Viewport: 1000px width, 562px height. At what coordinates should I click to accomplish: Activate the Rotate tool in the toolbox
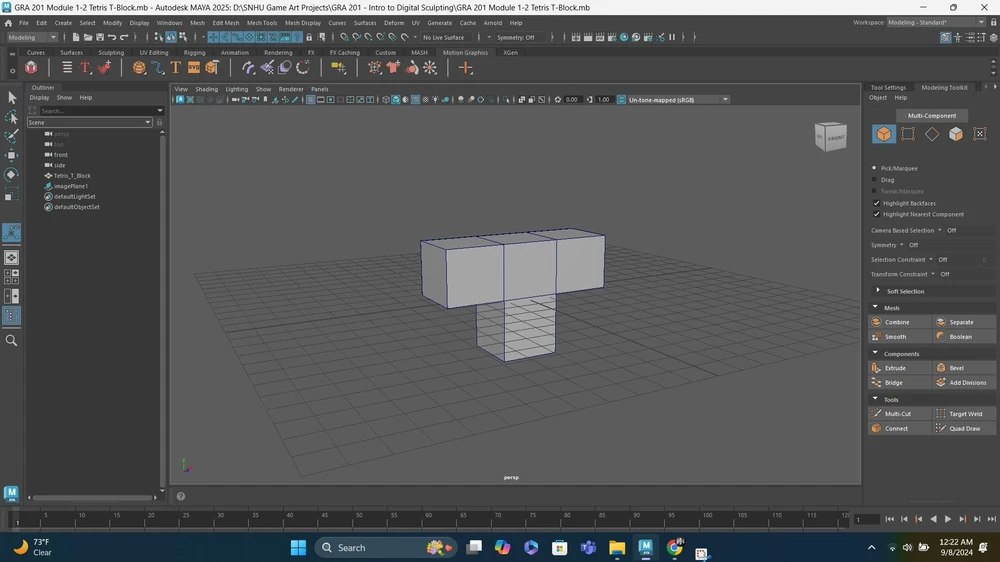pos(12,174)
